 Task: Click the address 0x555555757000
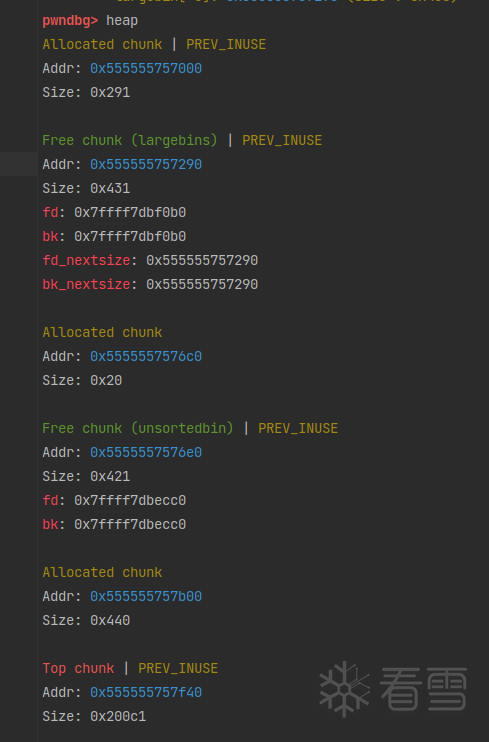(146, 69)
